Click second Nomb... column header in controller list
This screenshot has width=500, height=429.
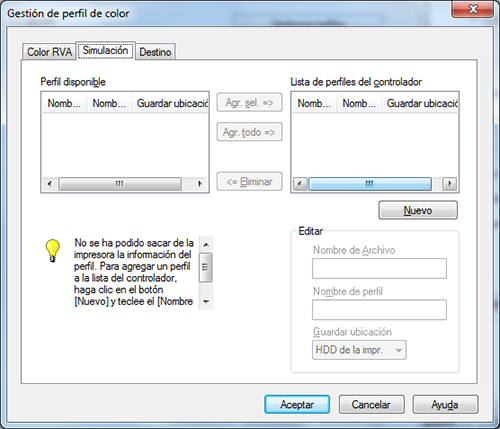click(359, 103)
